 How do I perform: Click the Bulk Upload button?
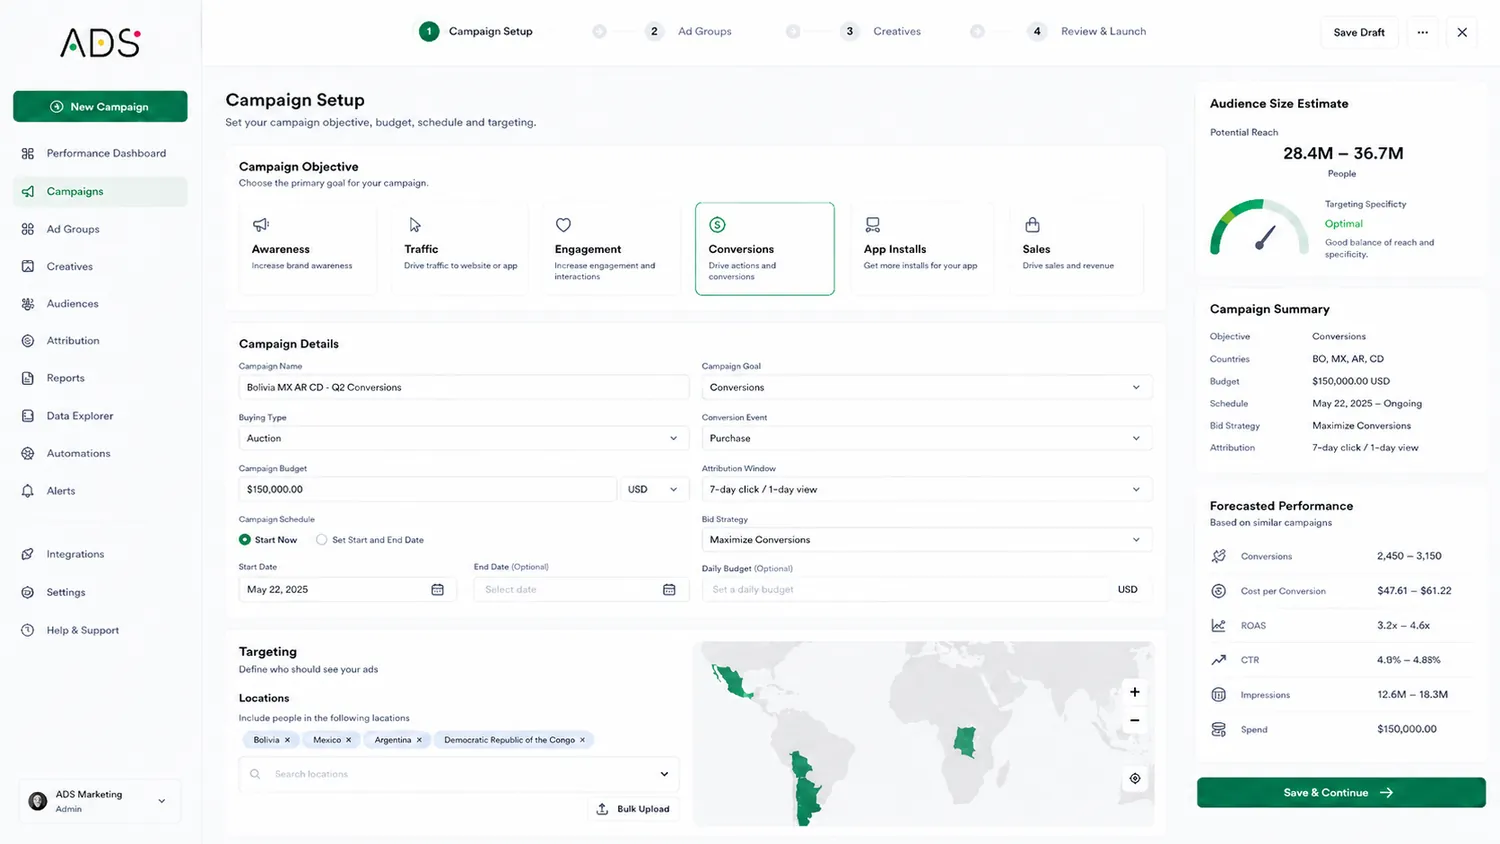[x=633, y=809]
